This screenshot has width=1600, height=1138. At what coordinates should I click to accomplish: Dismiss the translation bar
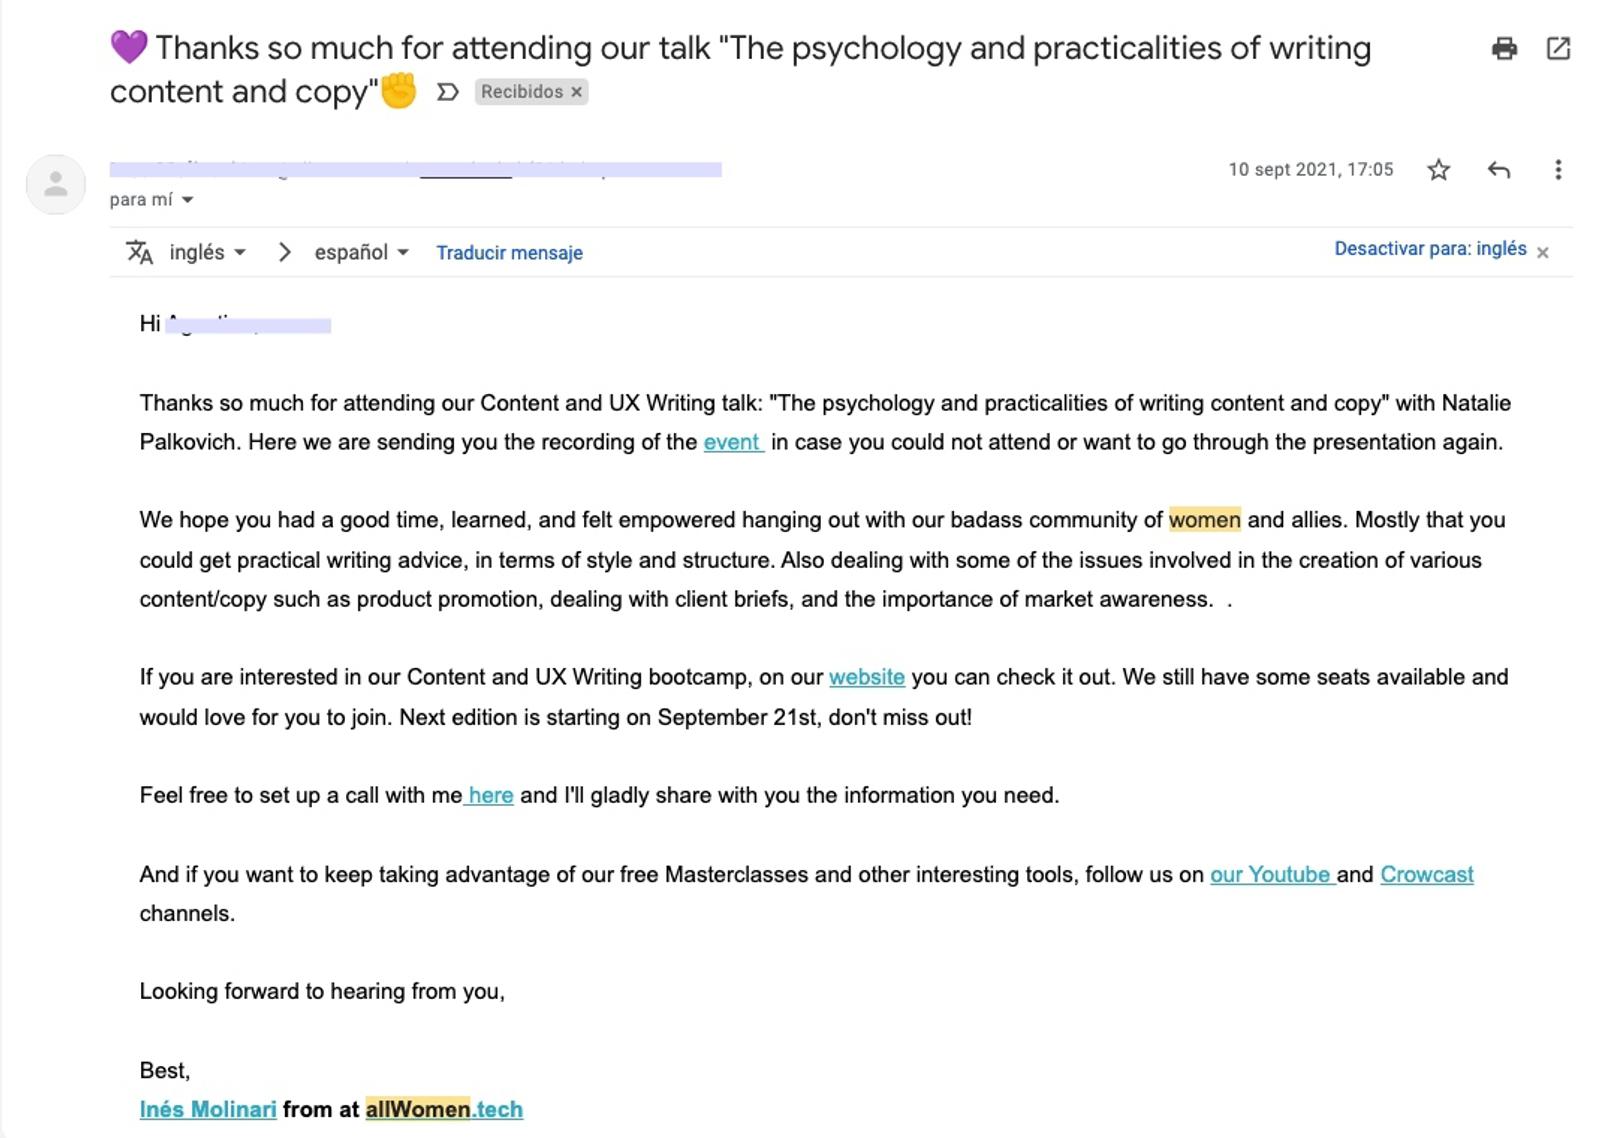[1543, 253]
